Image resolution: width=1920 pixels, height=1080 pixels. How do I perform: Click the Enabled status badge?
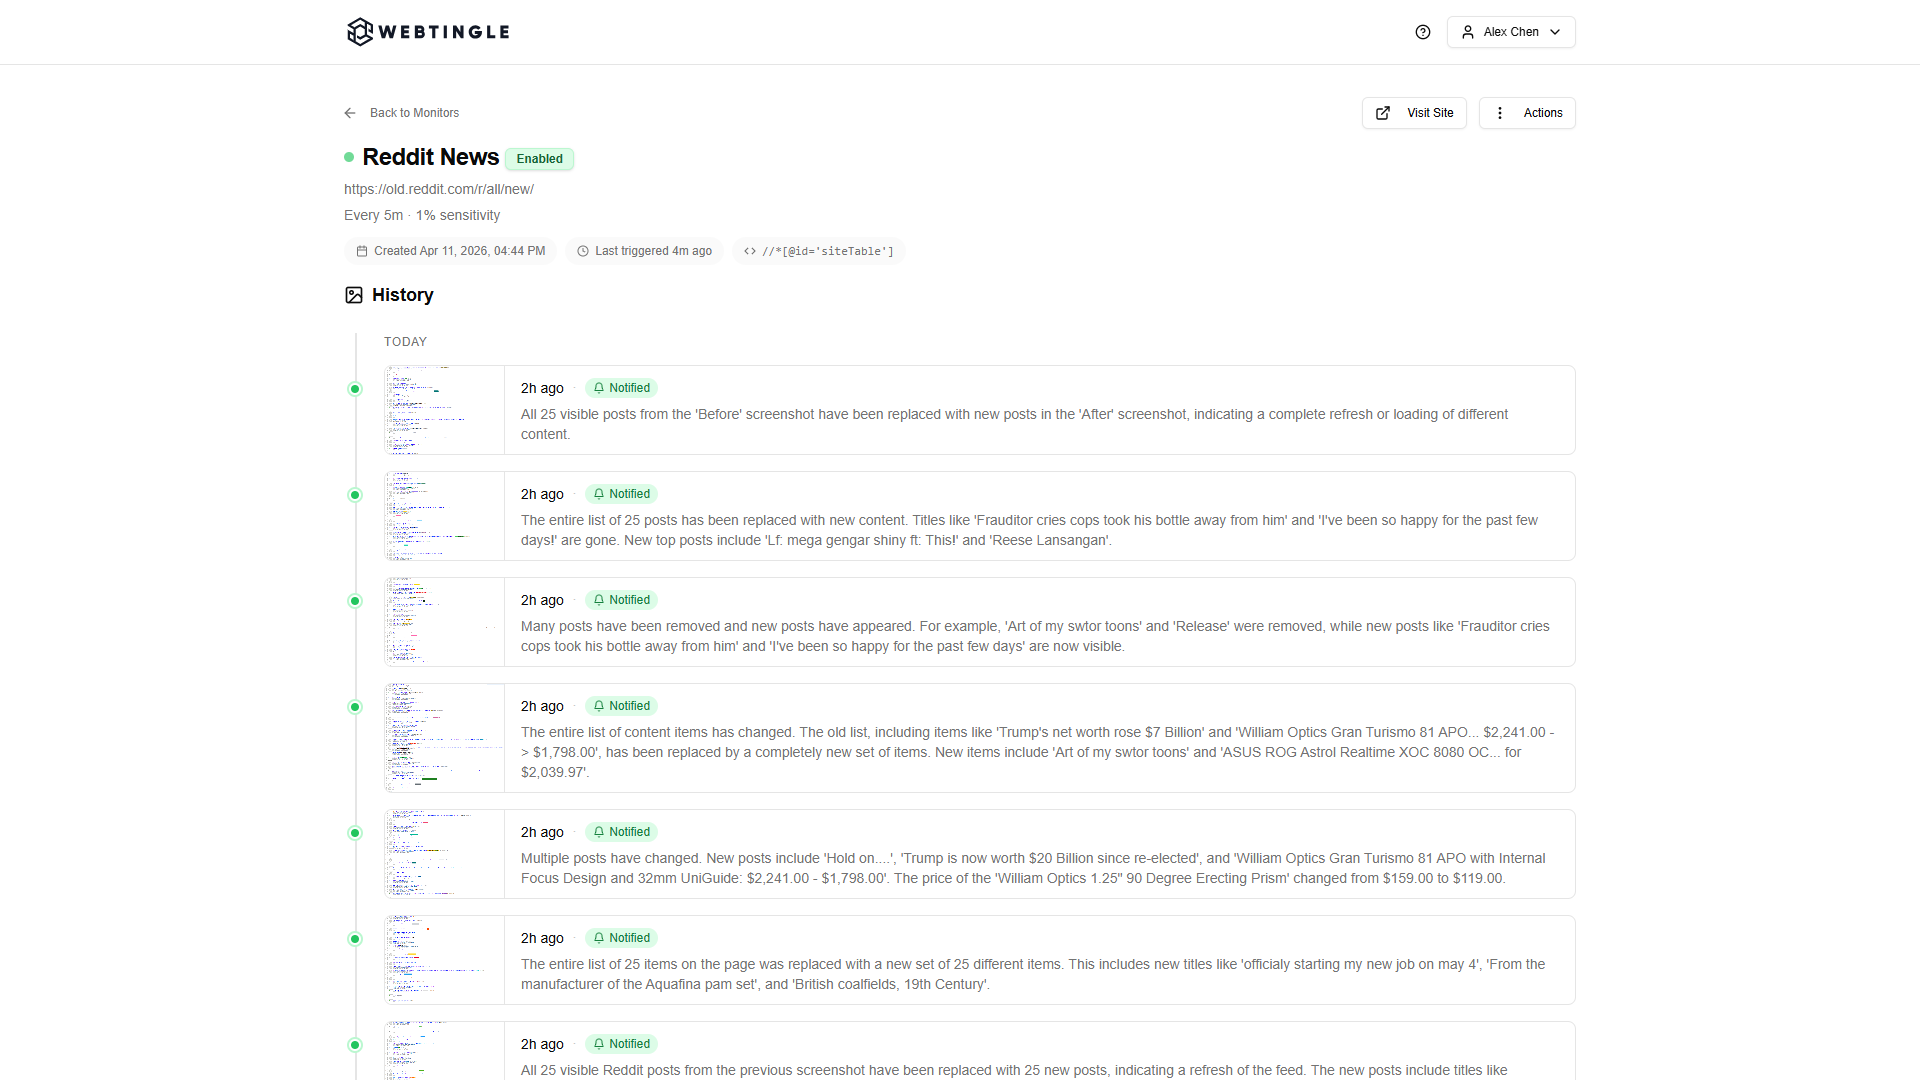pyautogui.click(x=539, y=159)
